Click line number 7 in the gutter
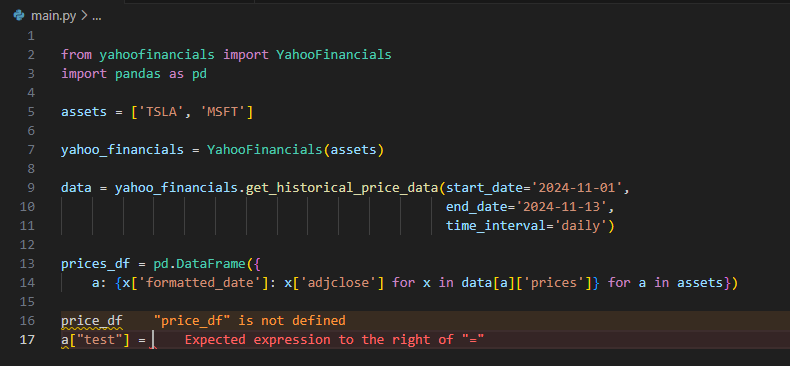 click(x=31, y=150)
